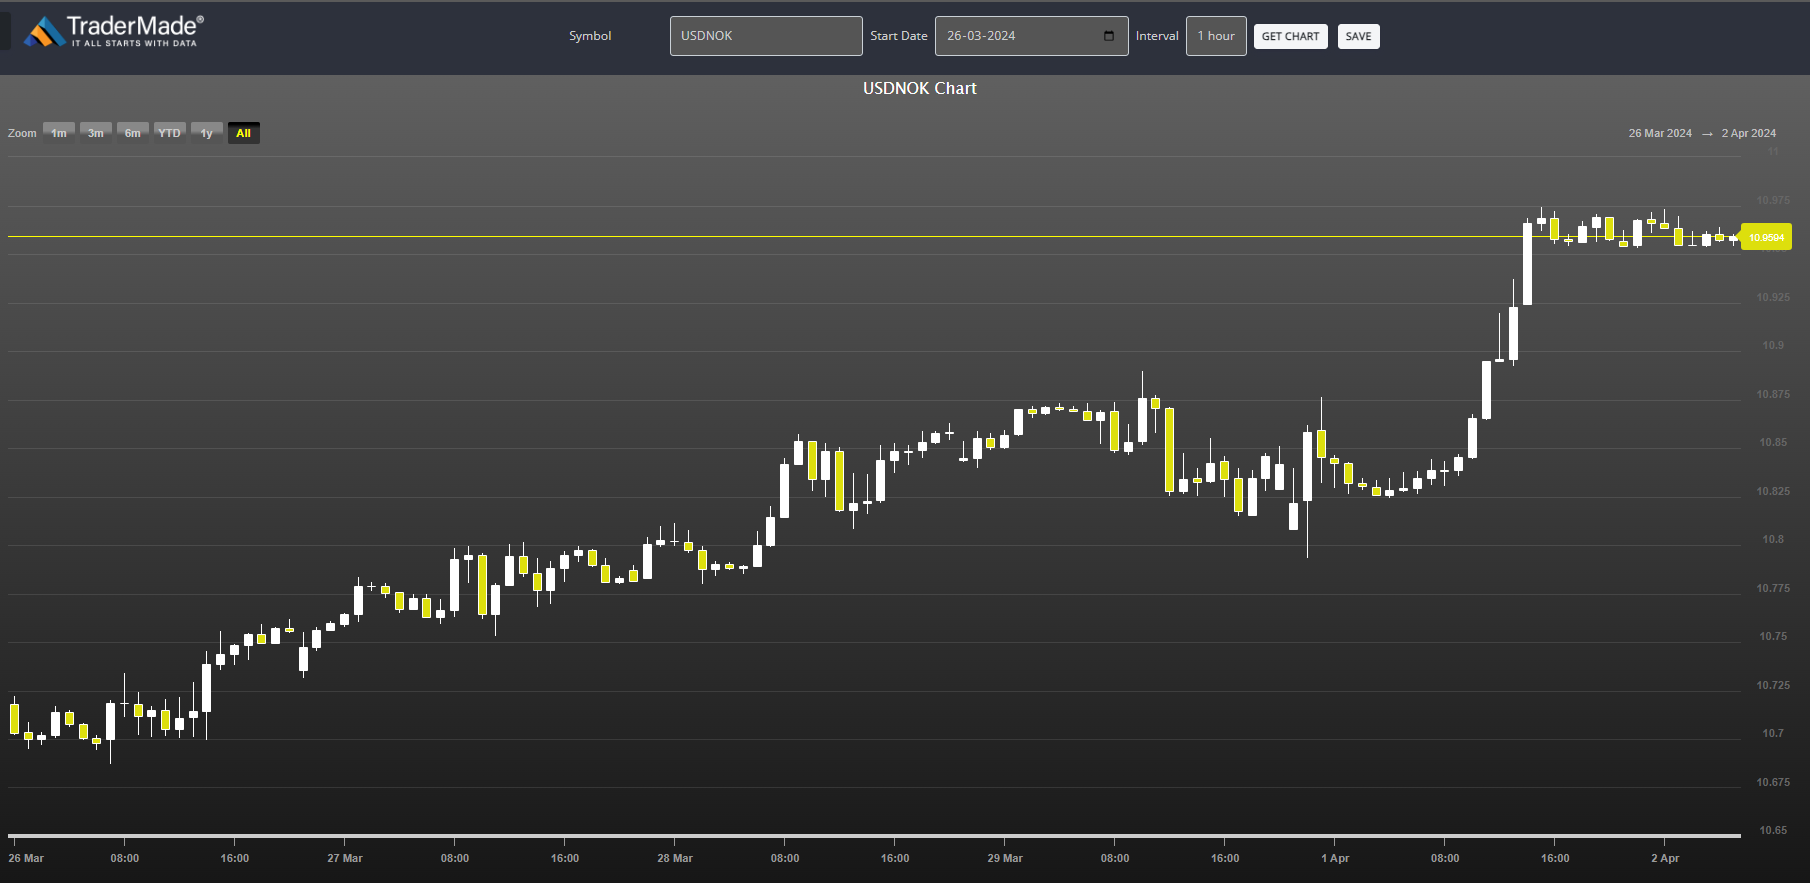This screenshot has height=883, width=1810.
Task: Open the Interval dropdown showing 1 hour
Action: point(1216,36)
